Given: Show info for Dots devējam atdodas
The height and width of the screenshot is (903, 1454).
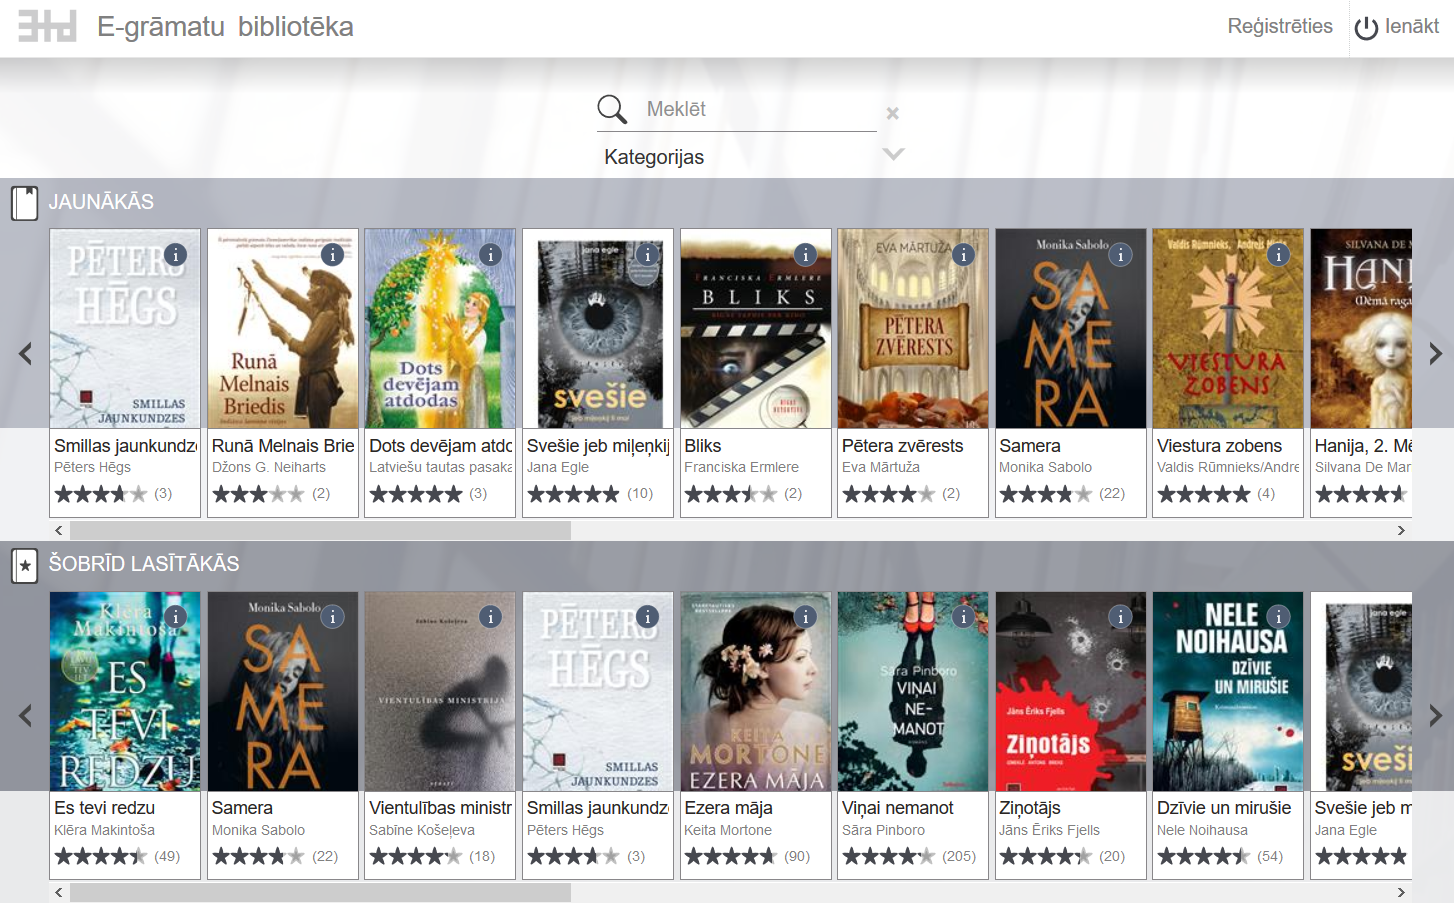Looking at the screenshot, I should point(490,255).
